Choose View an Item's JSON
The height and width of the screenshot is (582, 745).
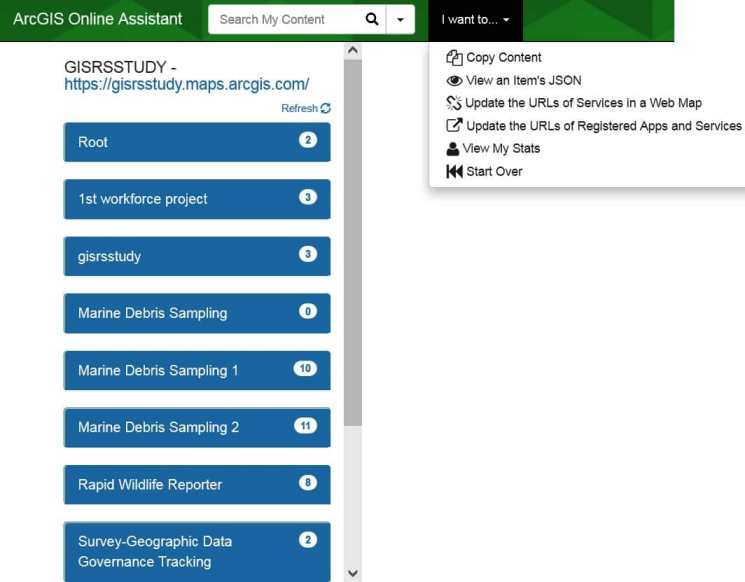[524, 80]
